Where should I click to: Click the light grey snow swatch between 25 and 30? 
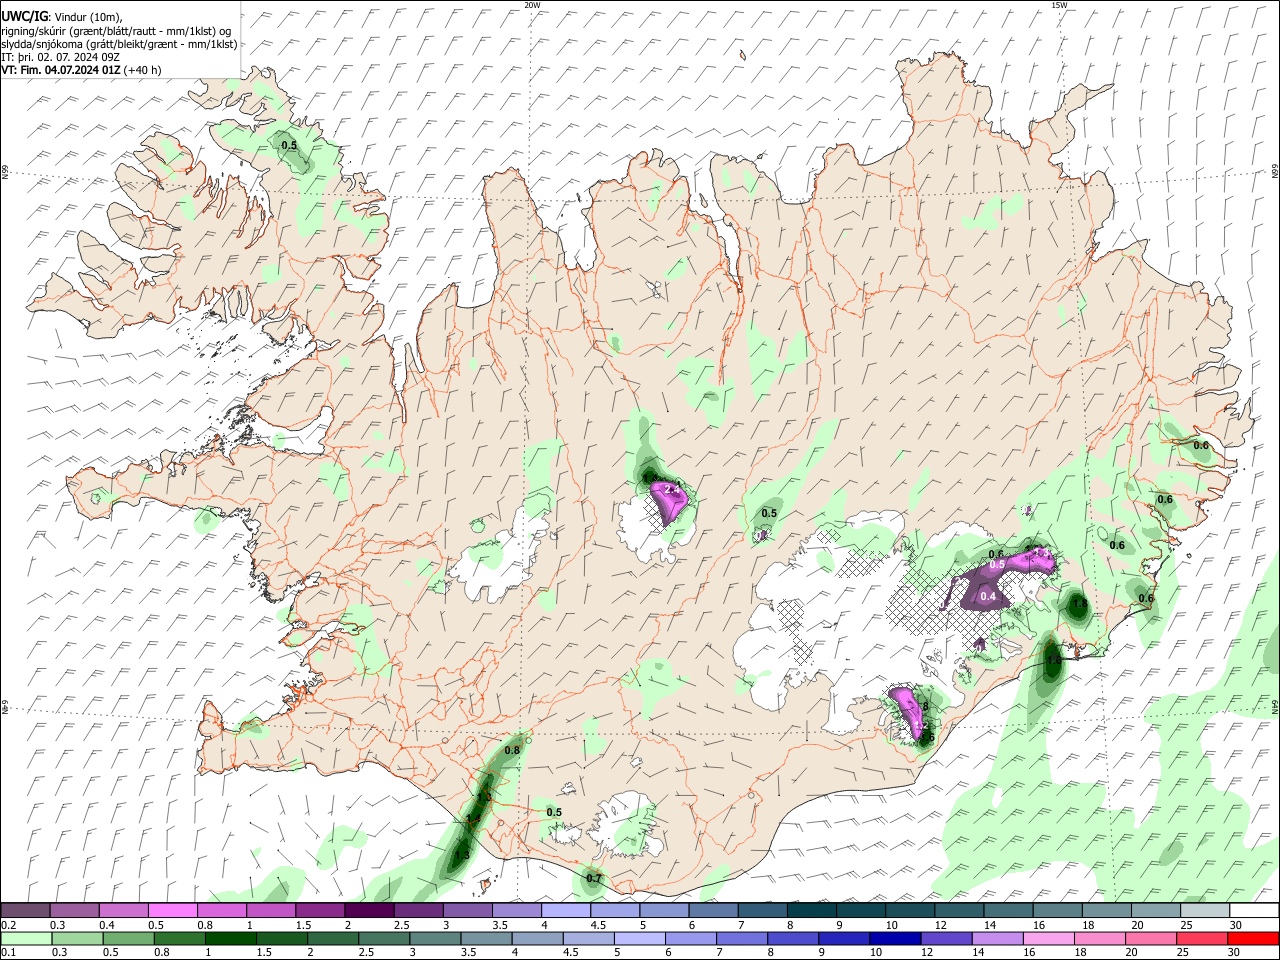[1204, 911]
